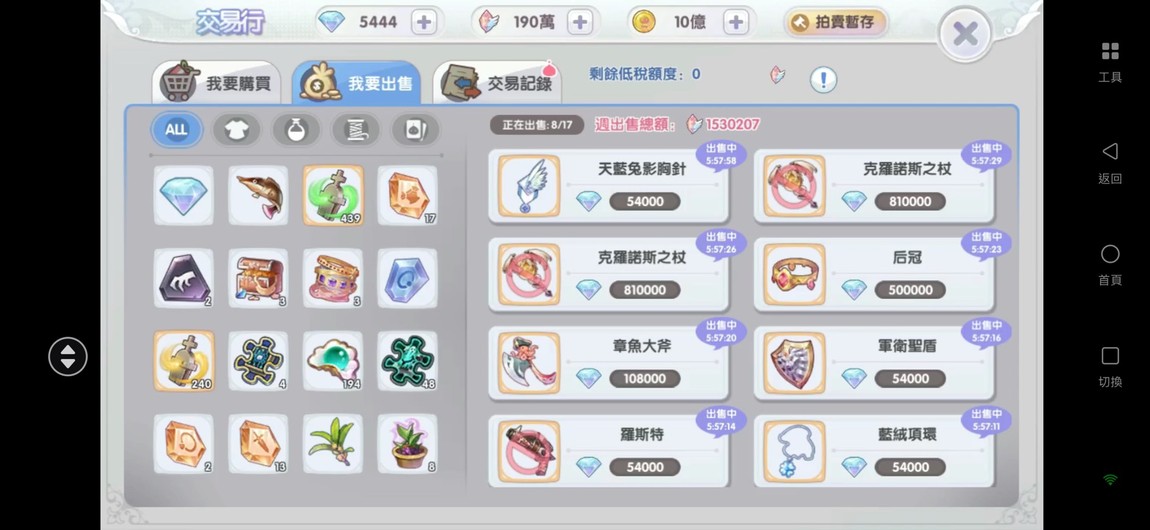
Task: Filter items by thread spool icon
Action: click(x=356, y=130)
